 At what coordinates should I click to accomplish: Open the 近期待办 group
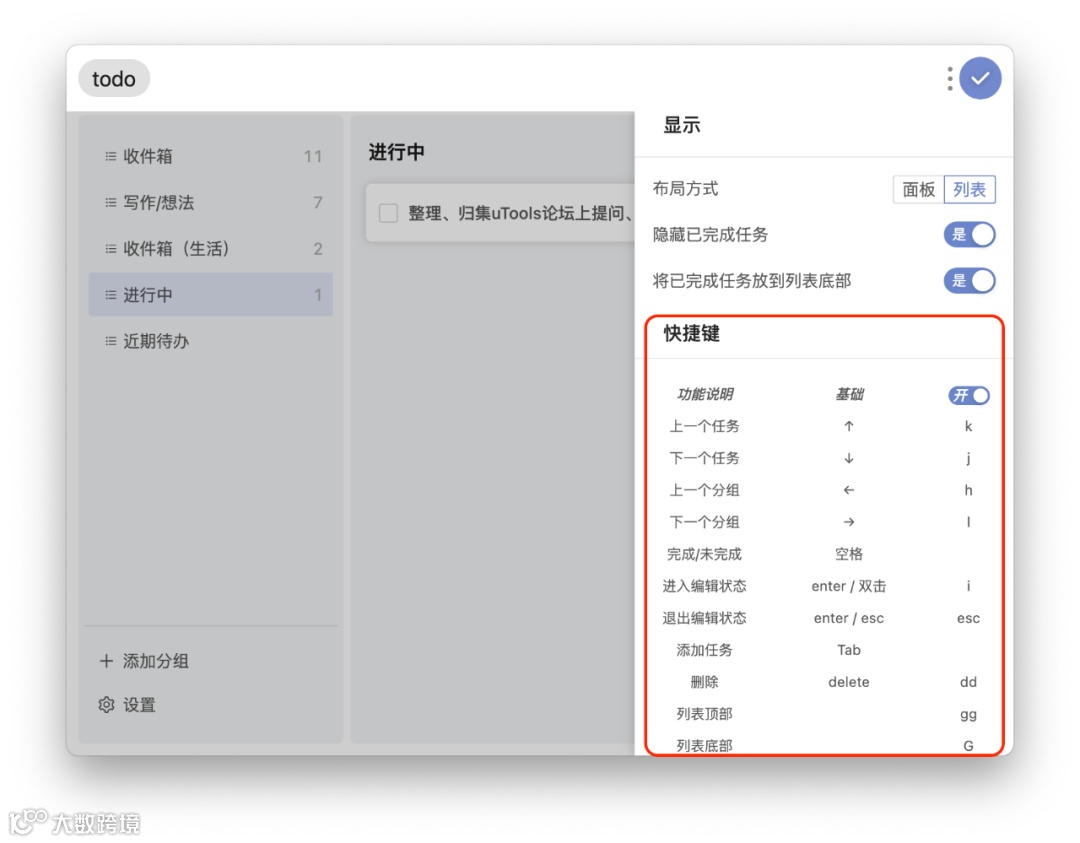coord(211,341)
